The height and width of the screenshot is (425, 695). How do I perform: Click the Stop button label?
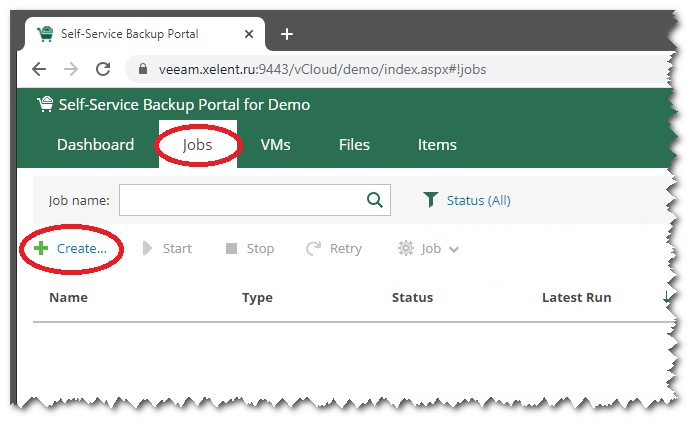point(260,249)
